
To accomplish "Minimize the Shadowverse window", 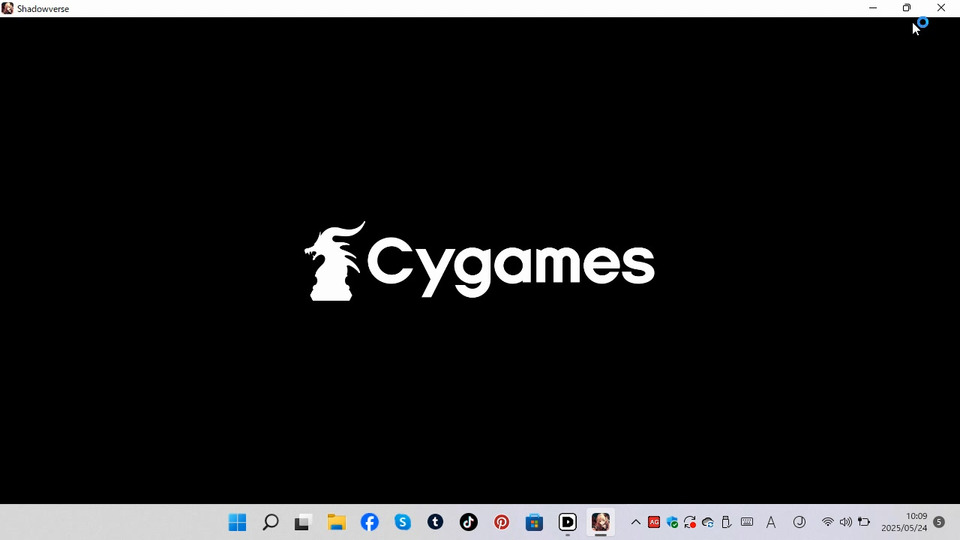I will (873, 8).
